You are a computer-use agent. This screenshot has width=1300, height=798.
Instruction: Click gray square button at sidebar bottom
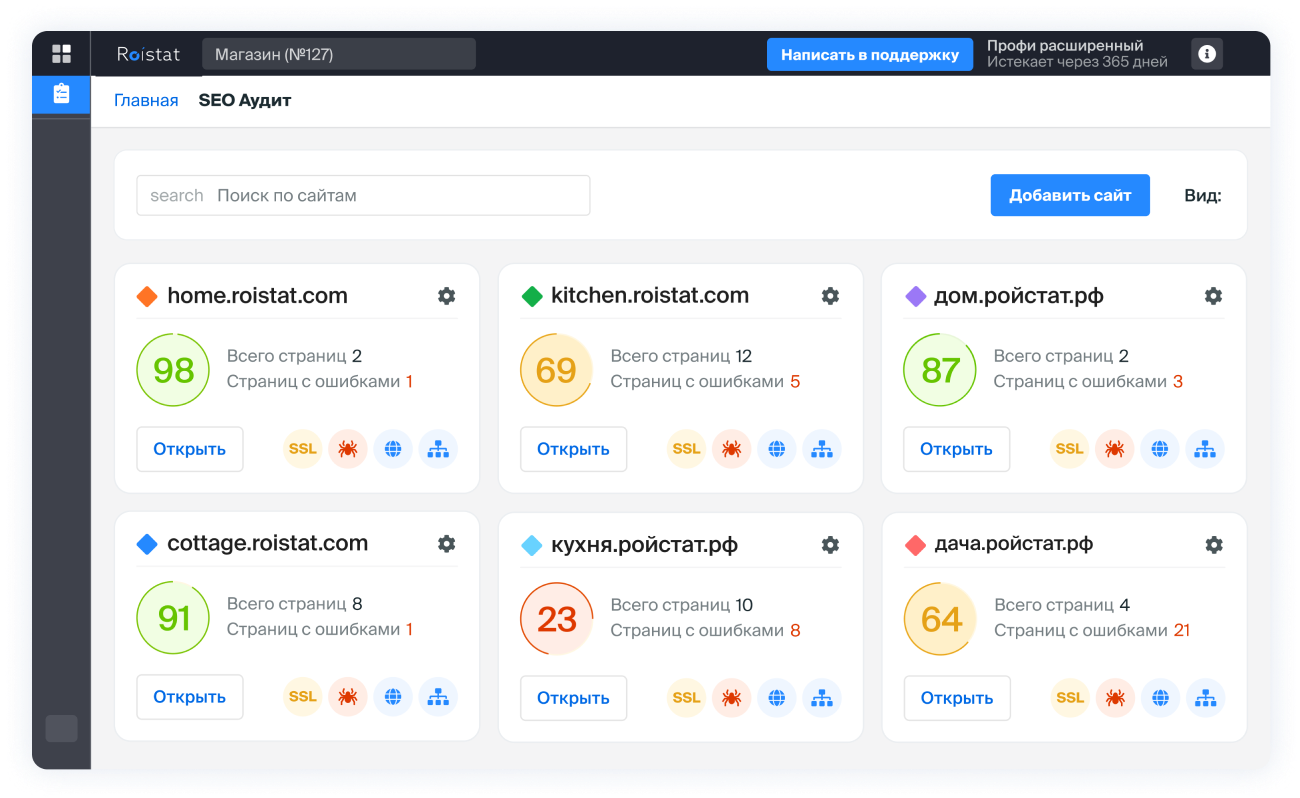click(61, 728)
